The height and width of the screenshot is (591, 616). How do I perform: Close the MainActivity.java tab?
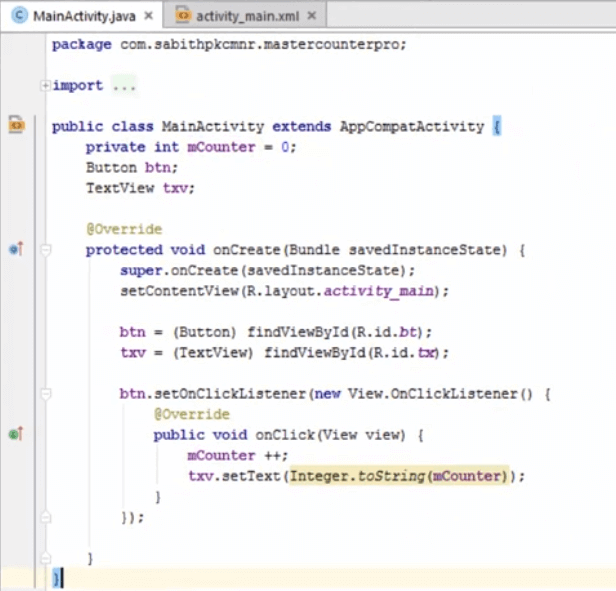pyautogui.click(x=148, y=16)
